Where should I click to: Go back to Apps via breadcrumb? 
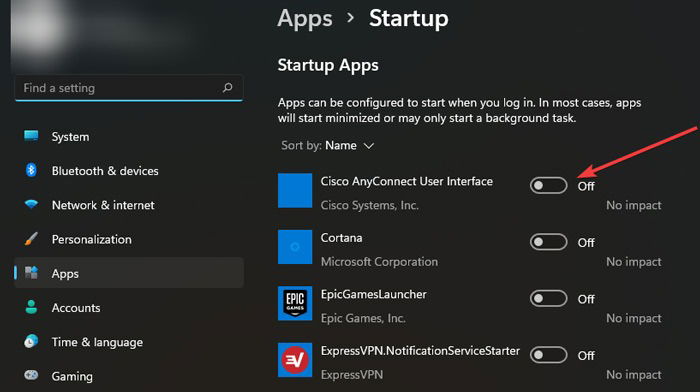305,19
